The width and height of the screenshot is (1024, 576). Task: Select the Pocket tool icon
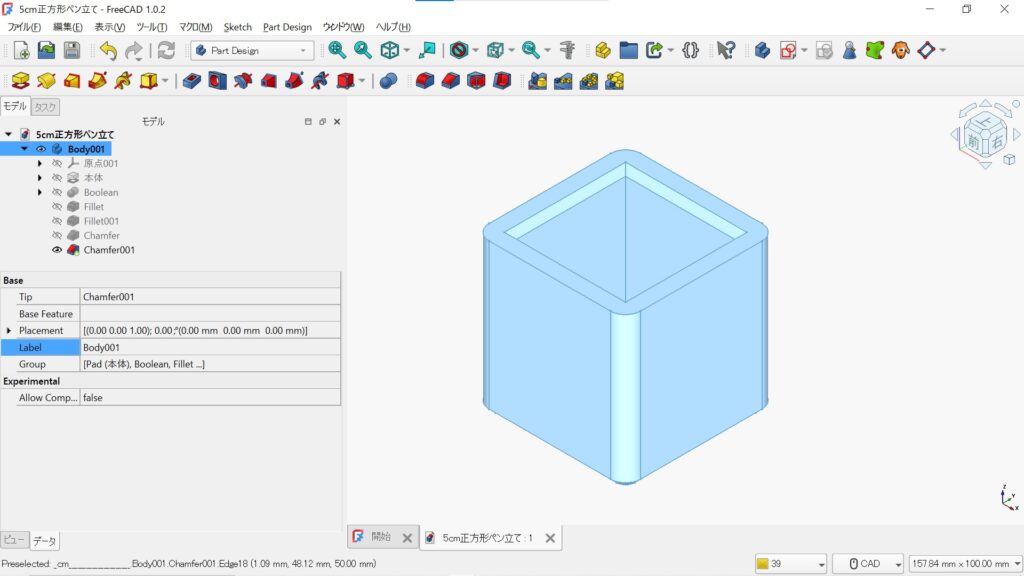click(191, 81)
